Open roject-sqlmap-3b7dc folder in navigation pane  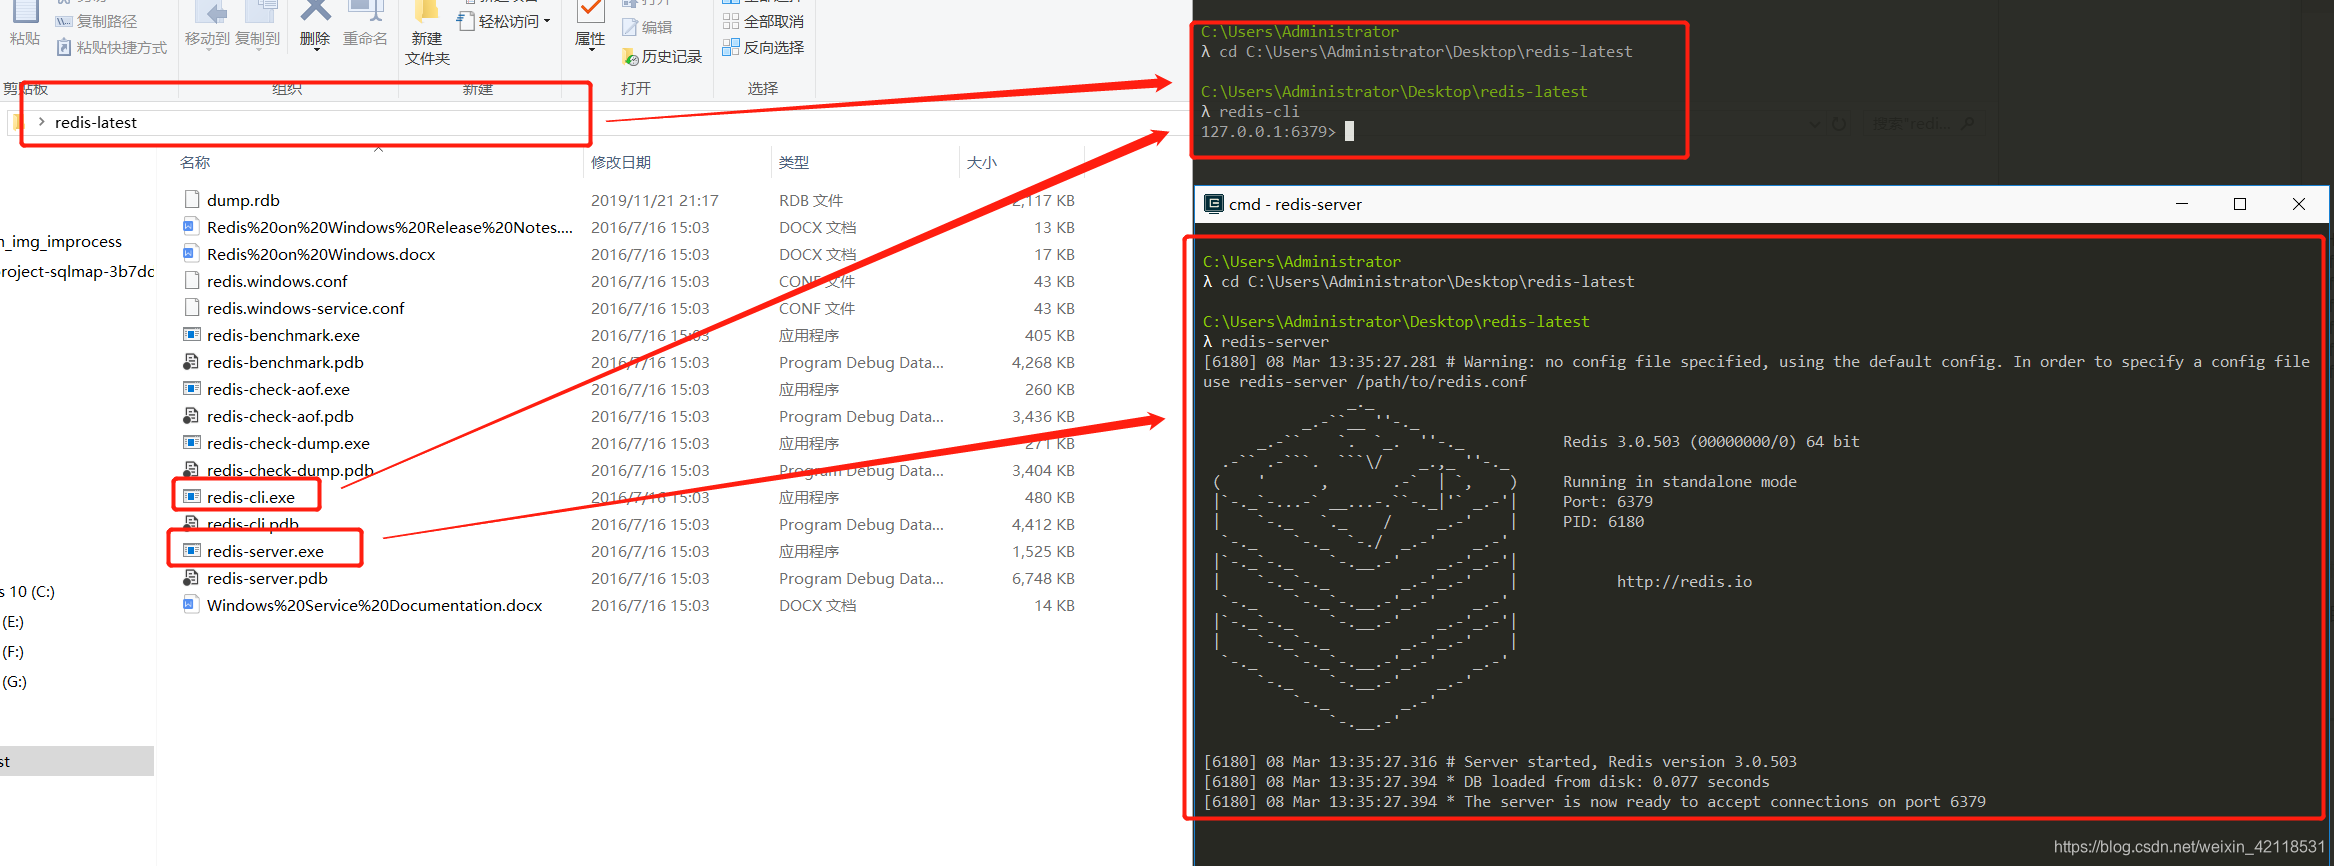pyautogui.click(x=77, y=272)
